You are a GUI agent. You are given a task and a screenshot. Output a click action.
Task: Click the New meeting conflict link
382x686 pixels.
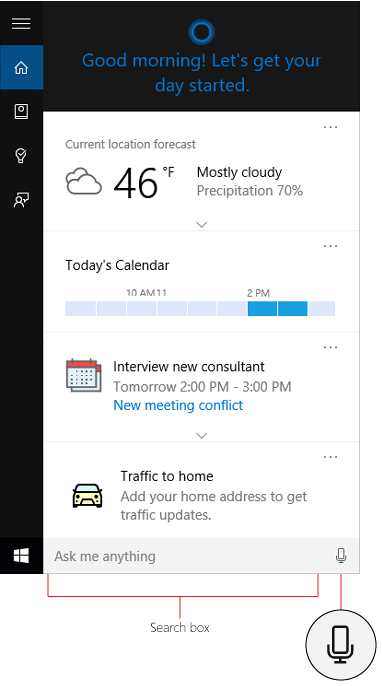[x=178, y=406]
